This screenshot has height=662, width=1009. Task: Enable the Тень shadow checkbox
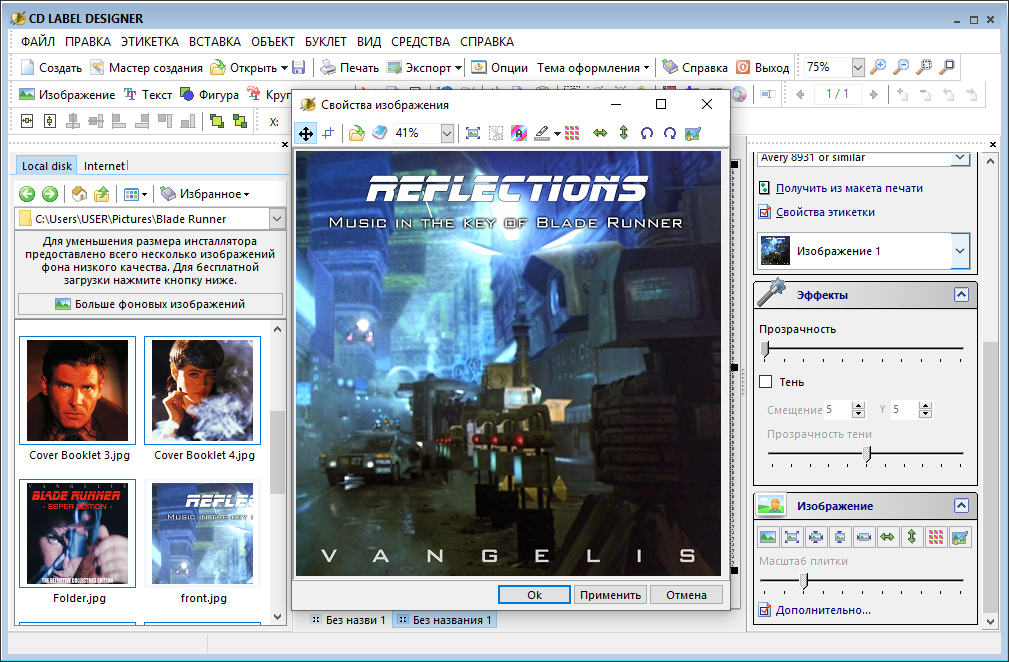[766, 382]
